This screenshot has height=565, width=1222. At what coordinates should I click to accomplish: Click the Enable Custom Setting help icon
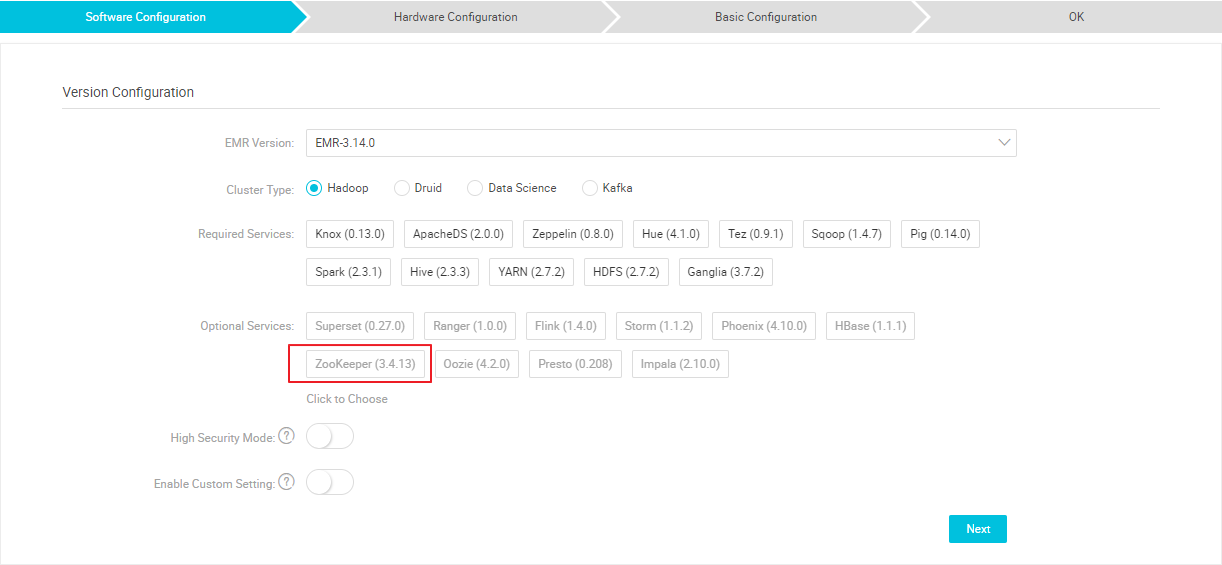tap(287, 482)
